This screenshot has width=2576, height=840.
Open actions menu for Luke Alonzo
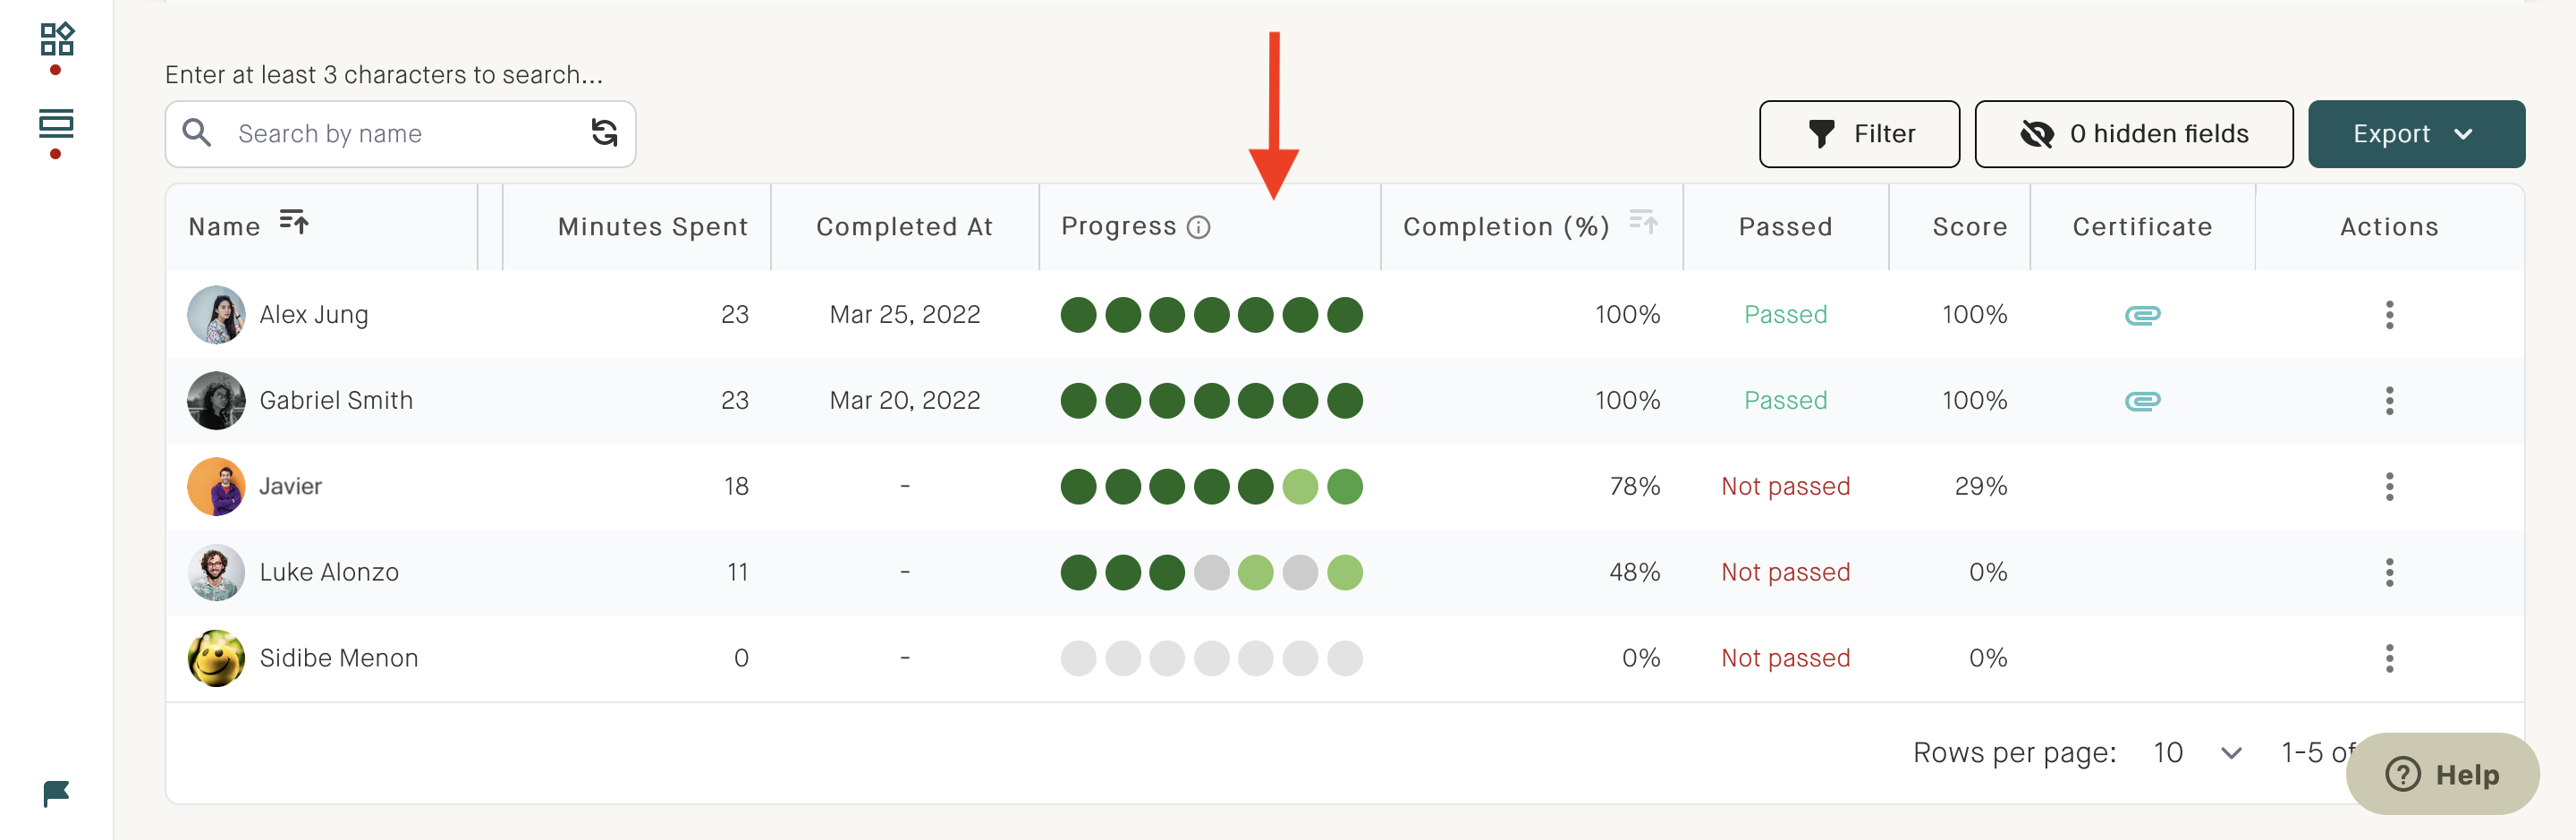click(2389, 573)
